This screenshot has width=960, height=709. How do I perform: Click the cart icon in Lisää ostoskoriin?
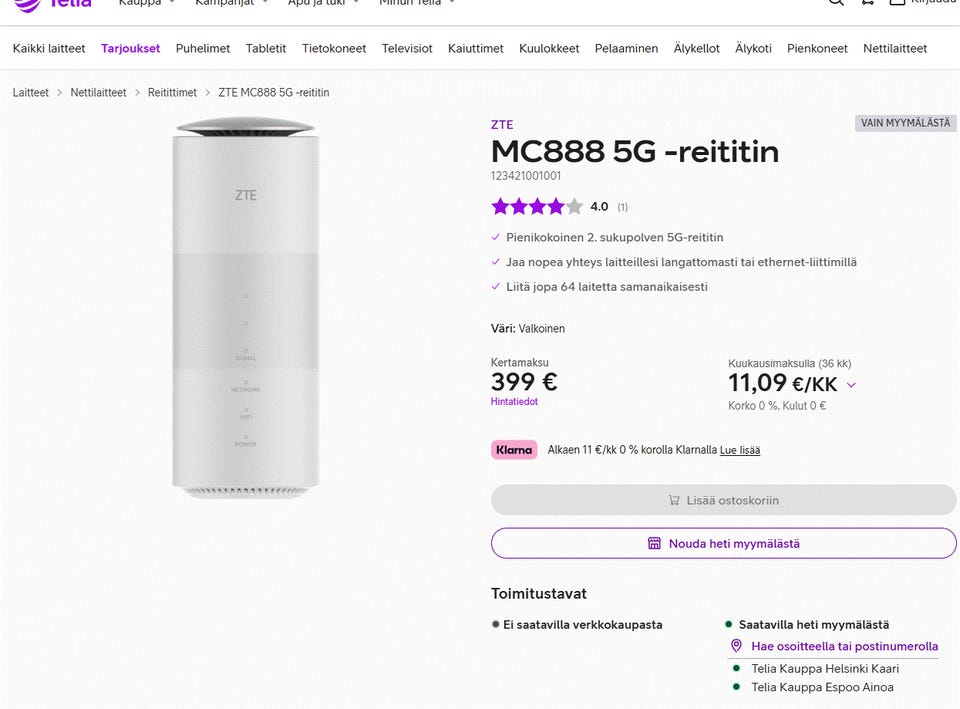pyautogui.click(x=674, y=500)
